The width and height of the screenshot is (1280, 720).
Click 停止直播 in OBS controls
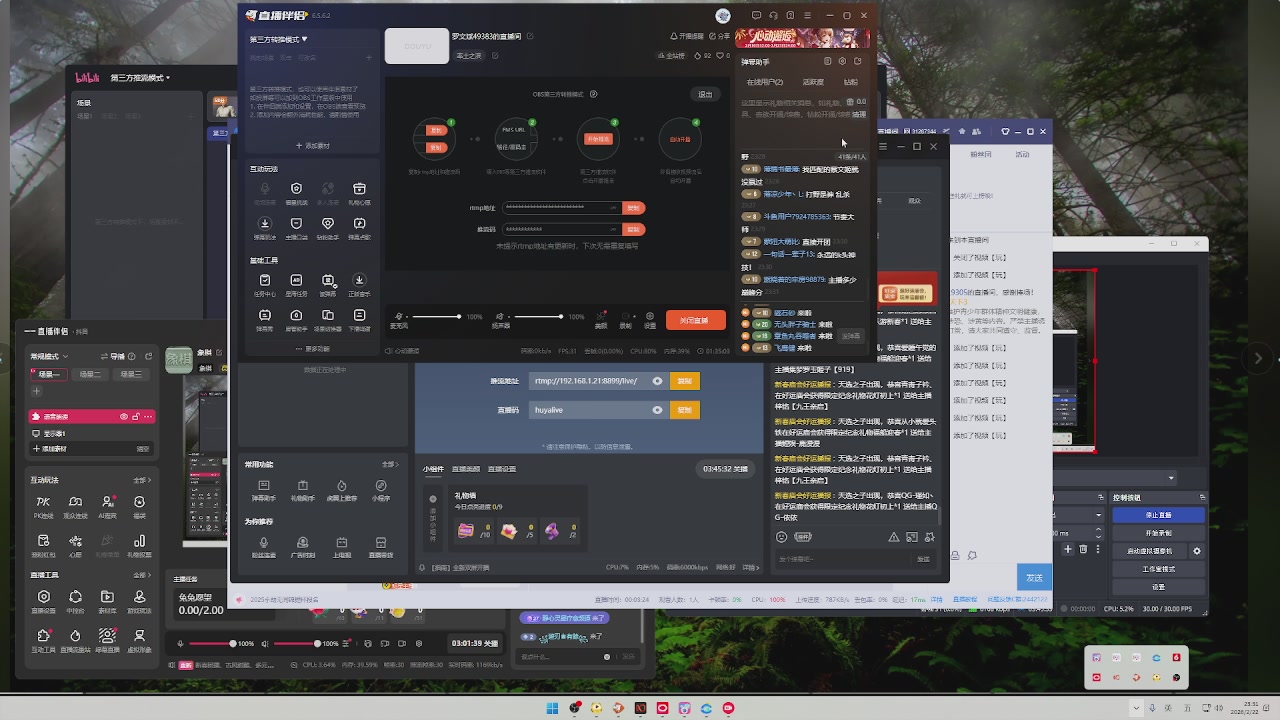[x=1158, y=515]
